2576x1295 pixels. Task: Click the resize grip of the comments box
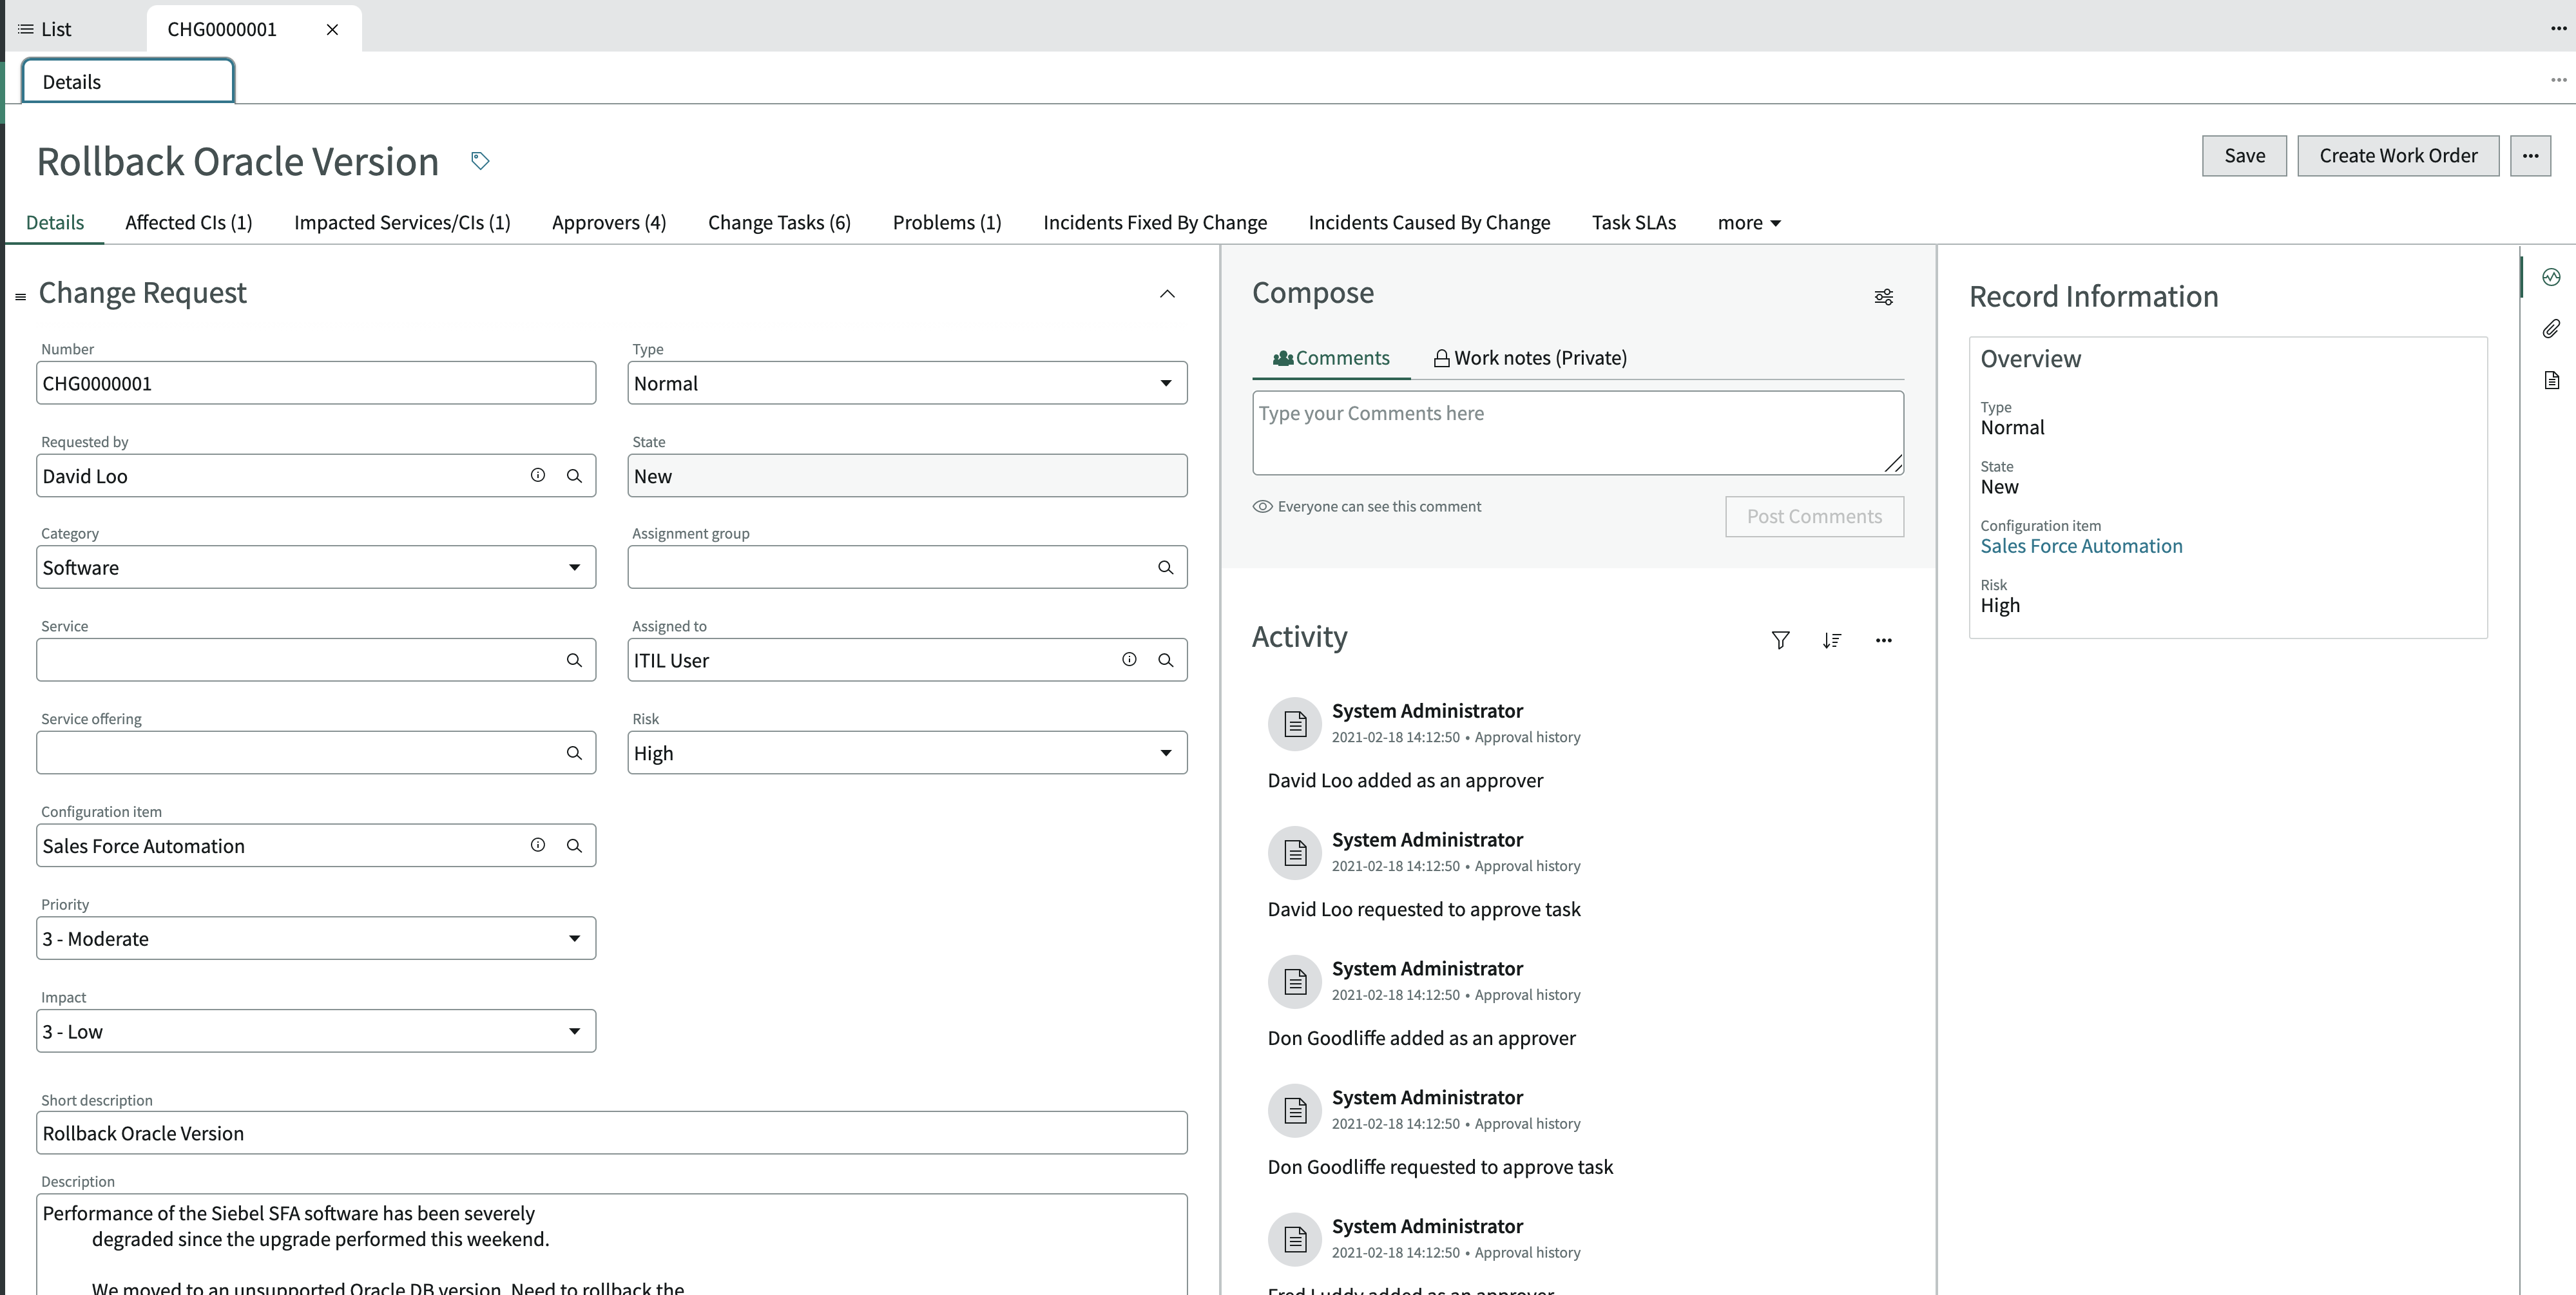coord(1893,463)
